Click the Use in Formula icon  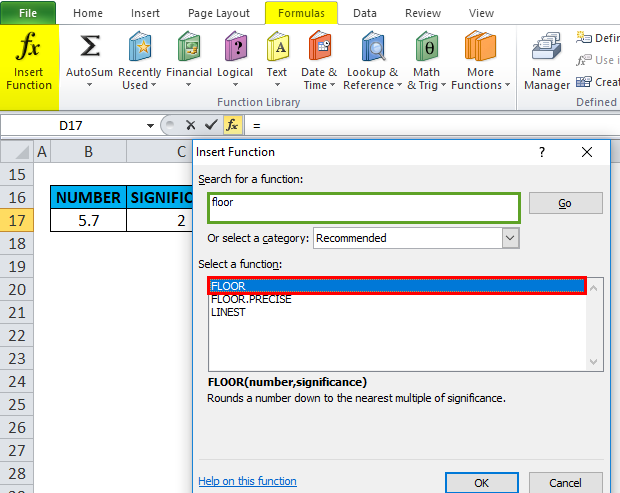(x=583, y=60)
